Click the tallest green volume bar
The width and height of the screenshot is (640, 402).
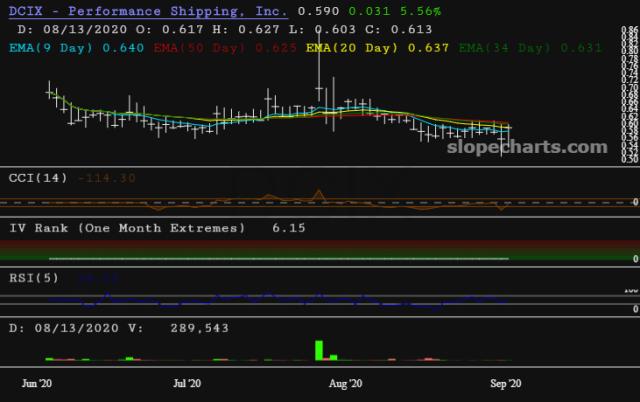319,350
